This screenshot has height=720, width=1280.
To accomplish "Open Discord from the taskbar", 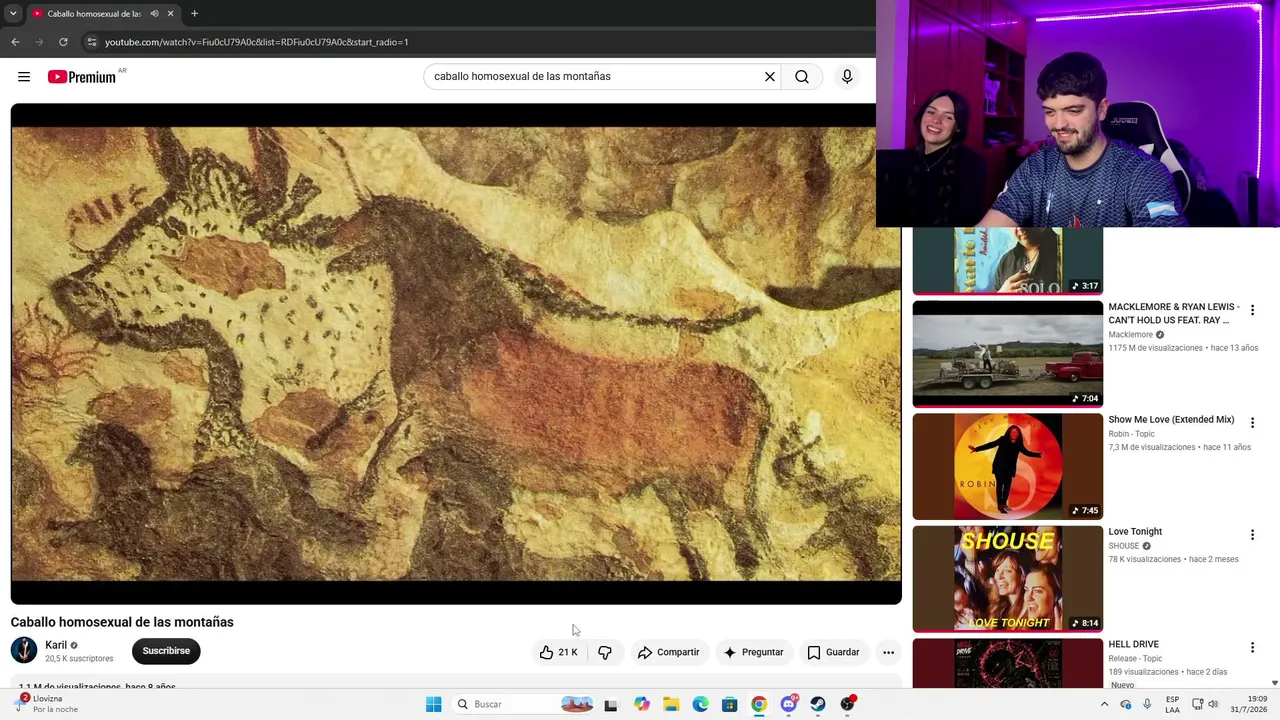I will coord(789,704).
